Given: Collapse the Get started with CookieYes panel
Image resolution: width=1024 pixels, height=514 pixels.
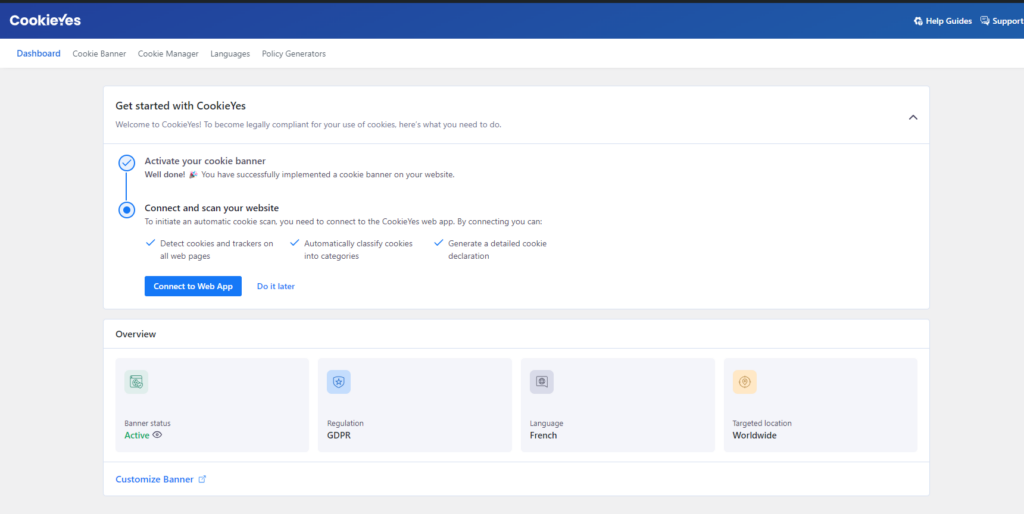Looking at the screenshot, I should tap(912, 117).
